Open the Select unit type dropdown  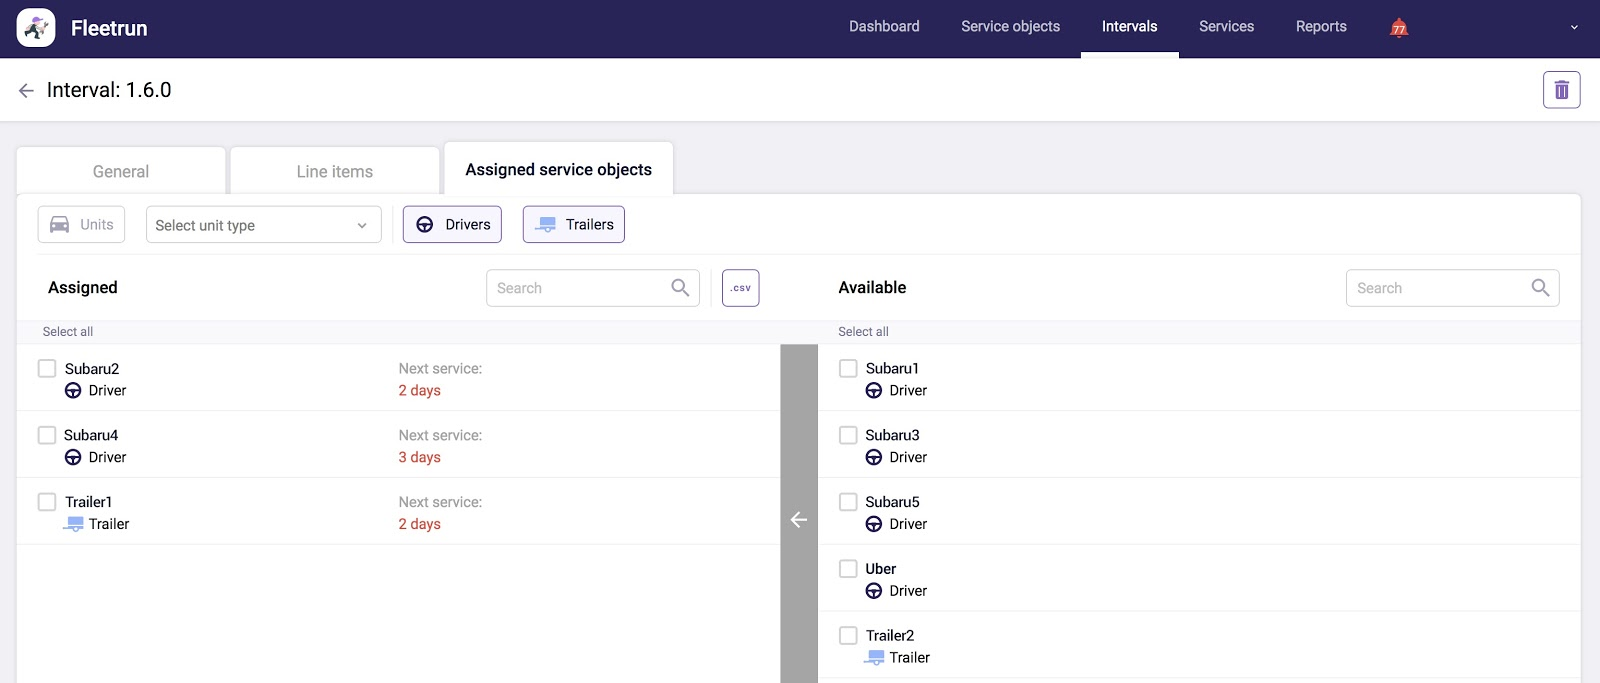point(263,225)
